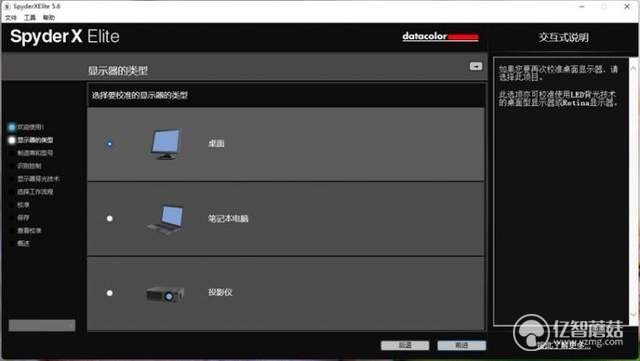
Task: Select the 投影仪 projector radio button
Action: [109, 293]
